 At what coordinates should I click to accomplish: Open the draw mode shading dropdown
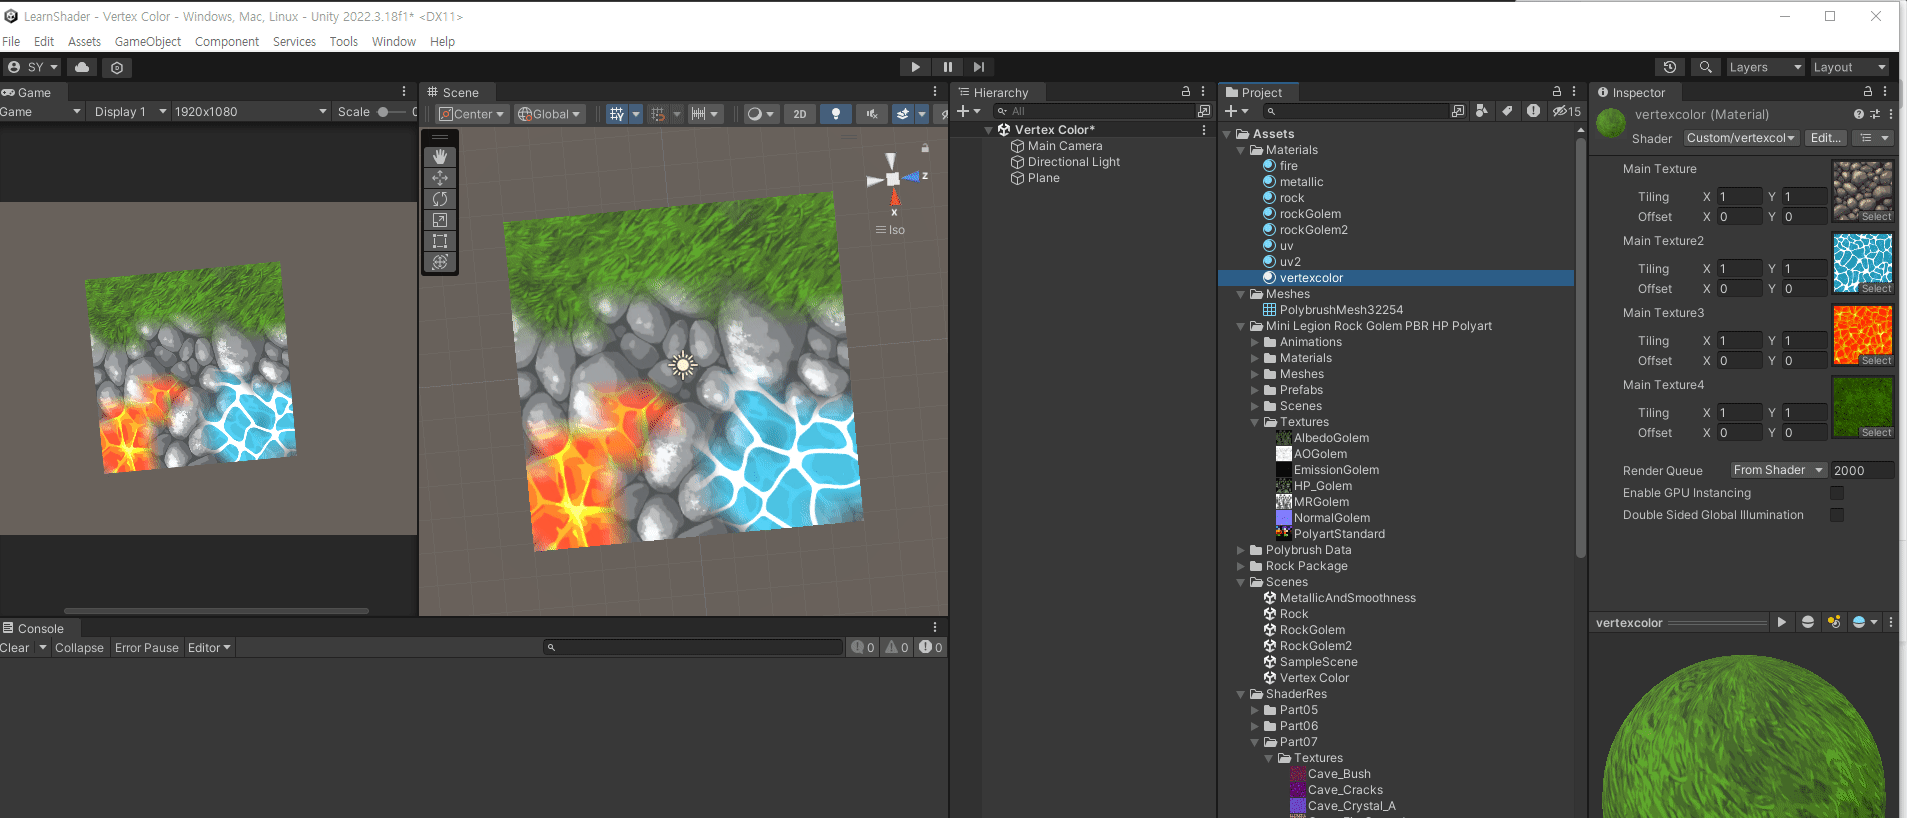pyautogui.click(x=761, y=114)
